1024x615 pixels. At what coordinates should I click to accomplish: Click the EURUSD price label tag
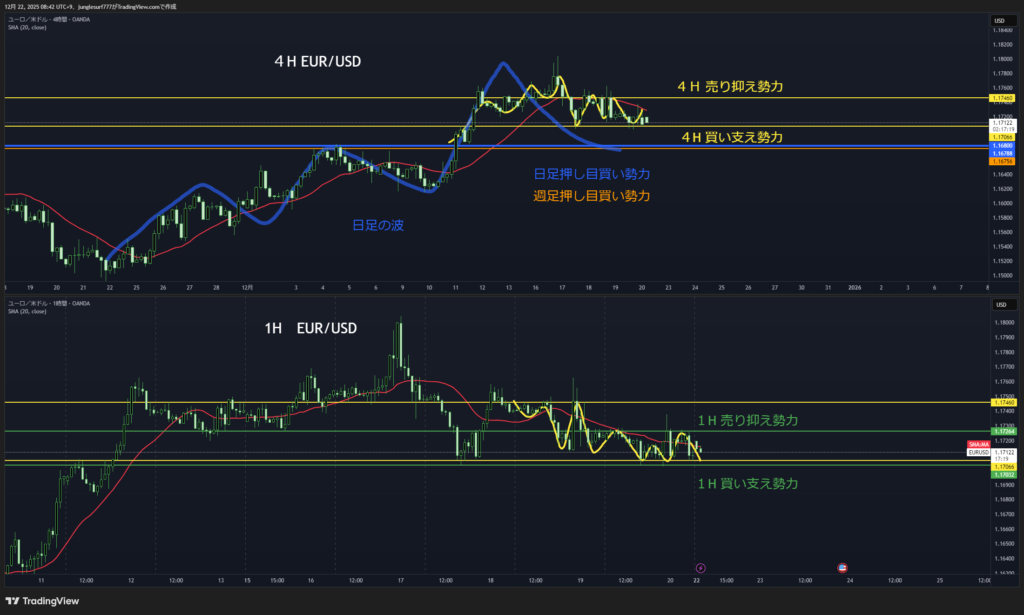pyautogui.click(x=977, y=452)
